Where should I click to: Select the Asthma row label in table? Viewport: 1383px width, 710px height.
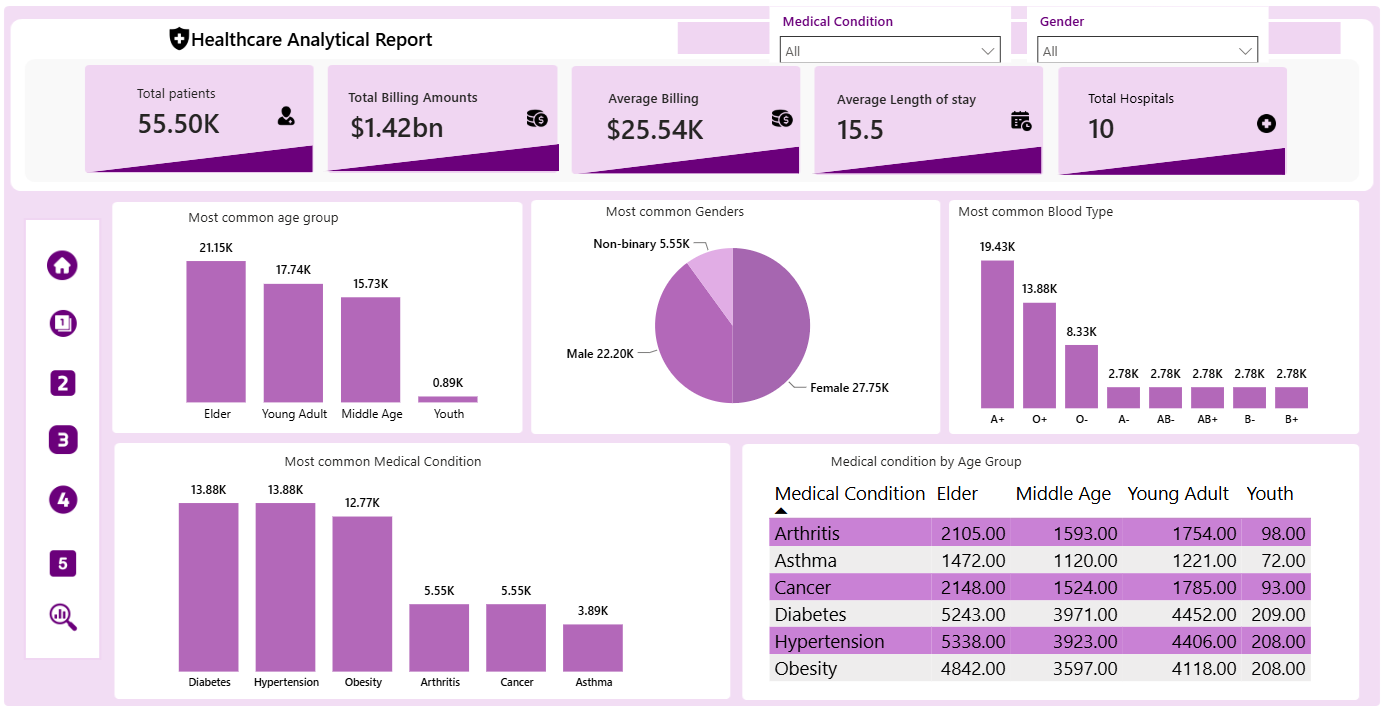806,560
